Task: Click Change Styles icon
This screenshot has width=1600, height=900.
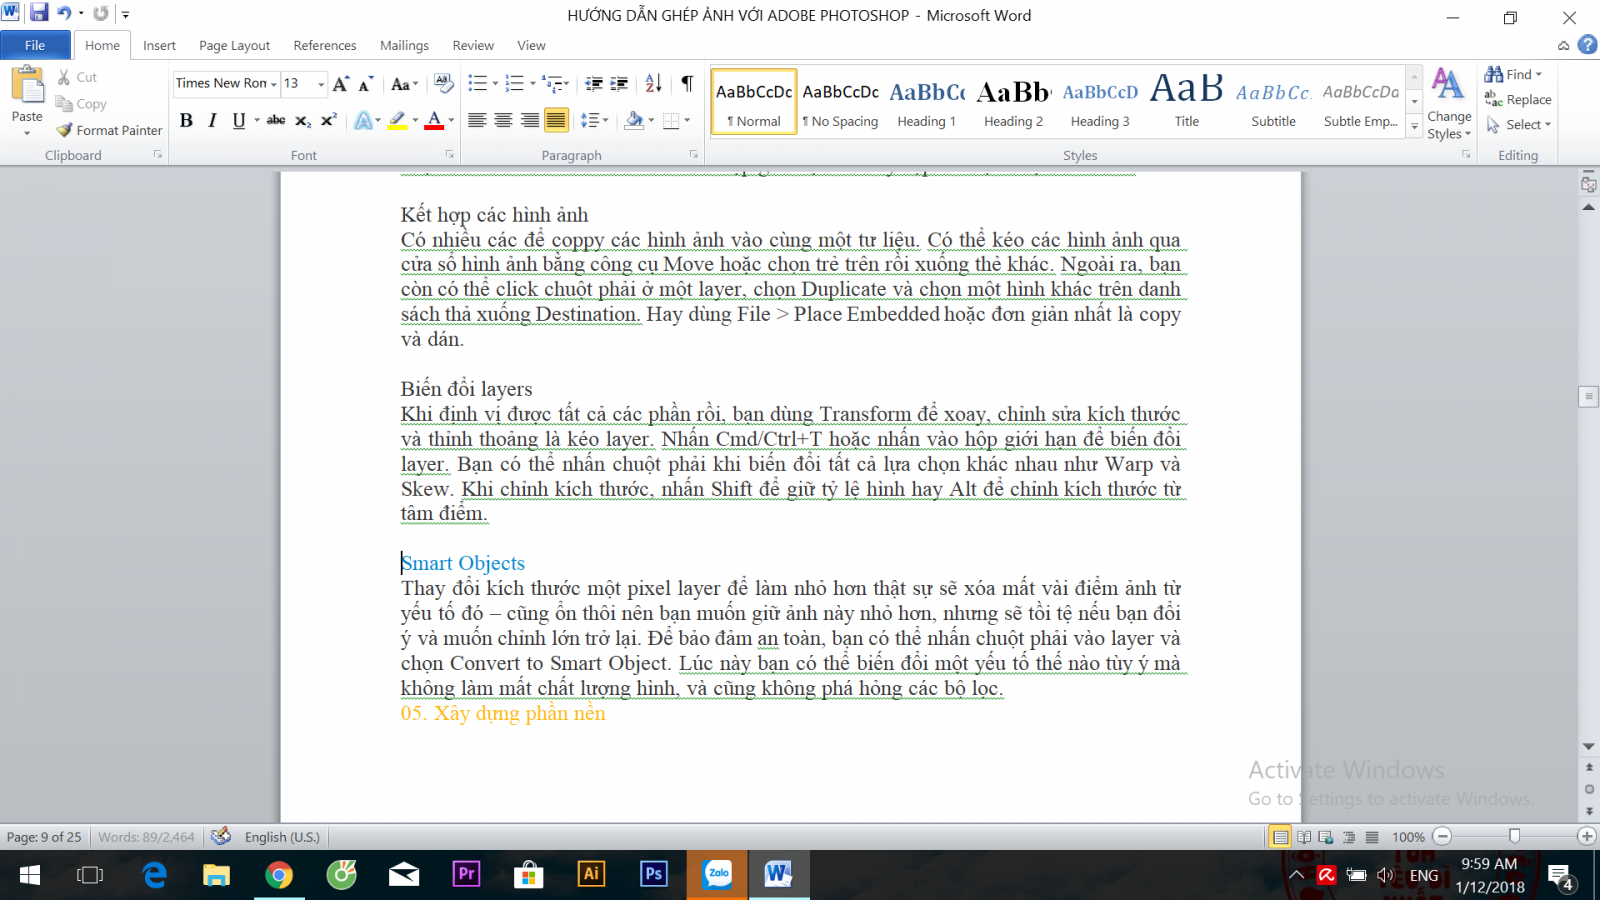Action: 1448,84
